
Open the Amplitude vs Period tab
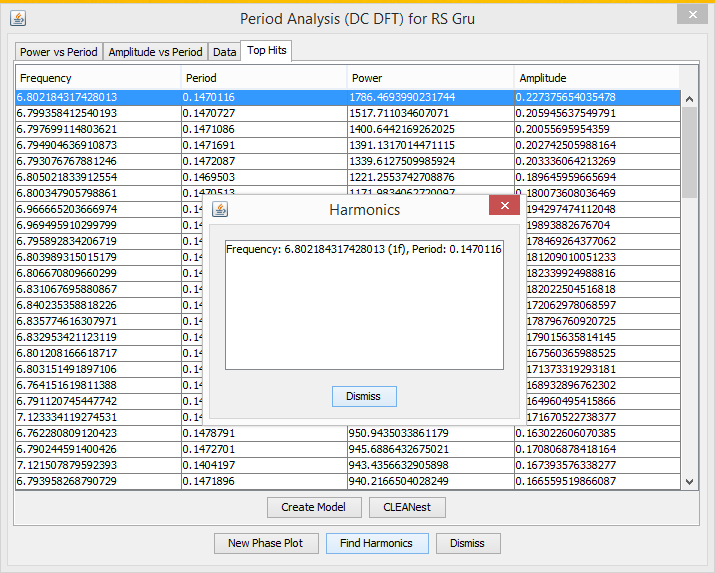[x=155, y=52]
